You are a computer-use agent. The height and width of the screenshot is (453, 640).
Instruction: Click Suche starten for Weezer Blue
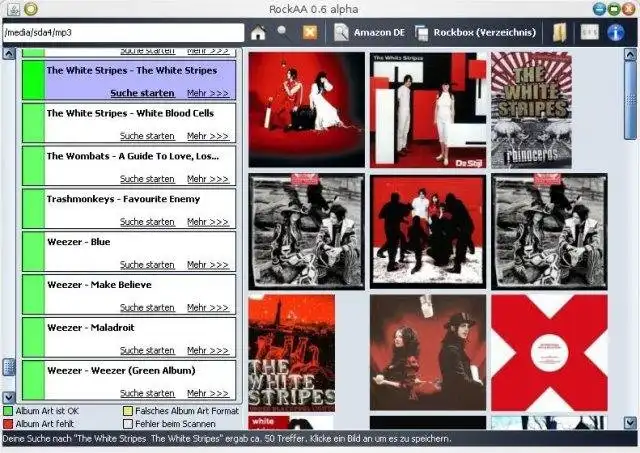(x=147, y=264)
